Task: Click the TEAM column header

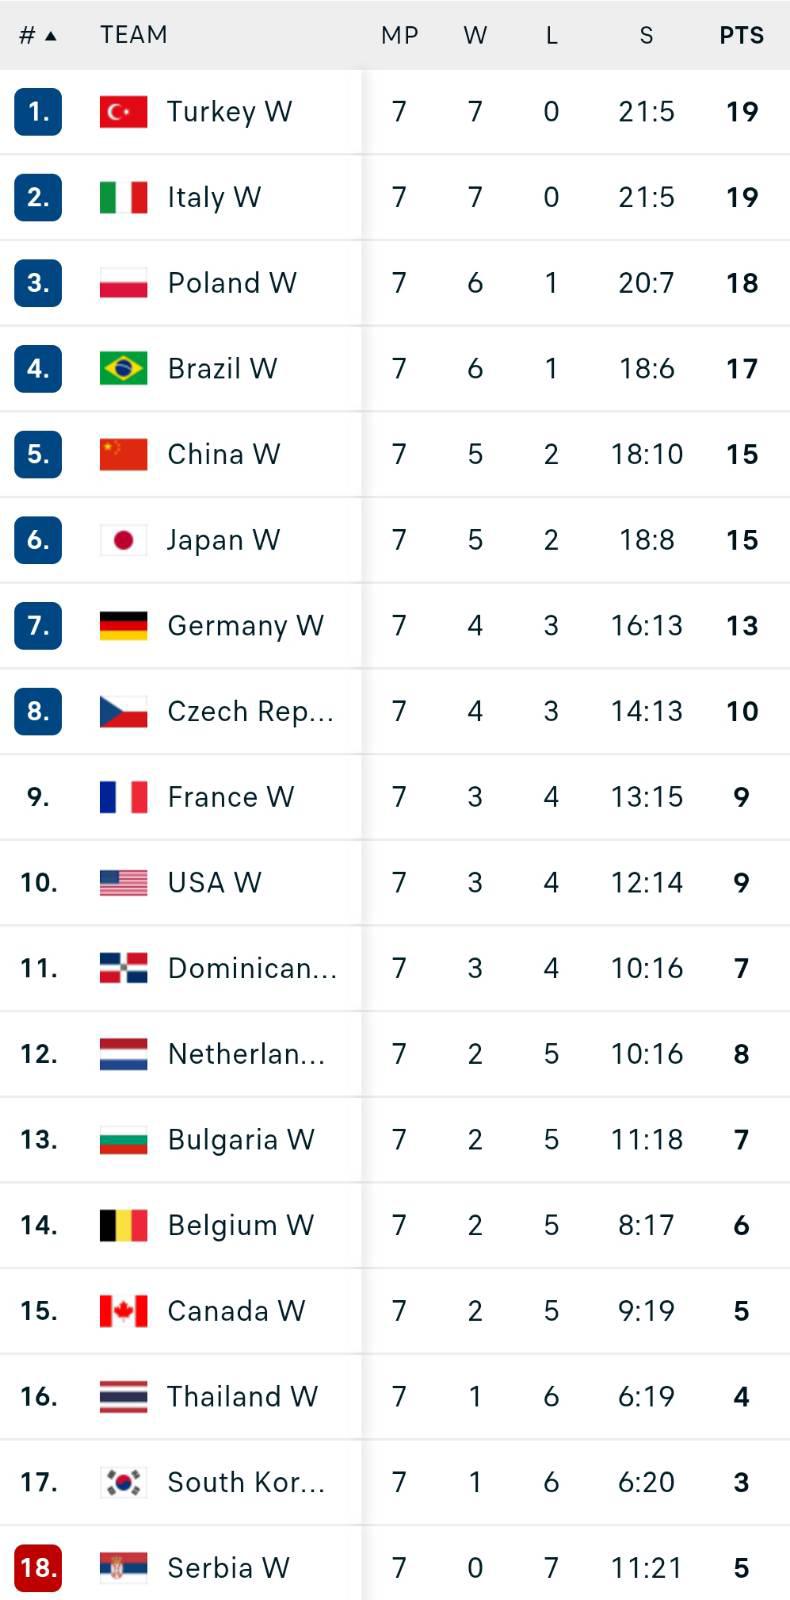Action: (134, 35)
